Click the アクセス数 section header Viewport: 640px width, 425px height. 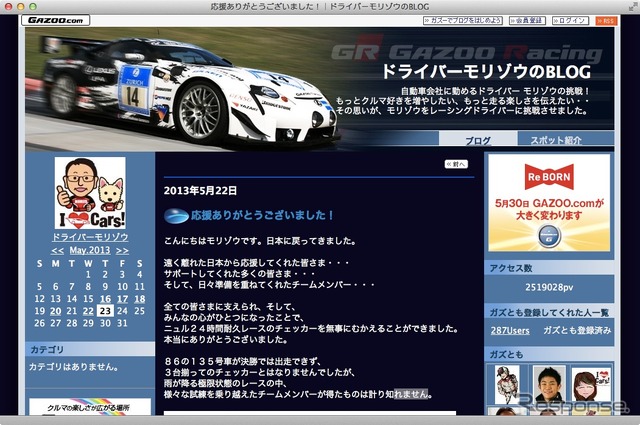point(549,268)
